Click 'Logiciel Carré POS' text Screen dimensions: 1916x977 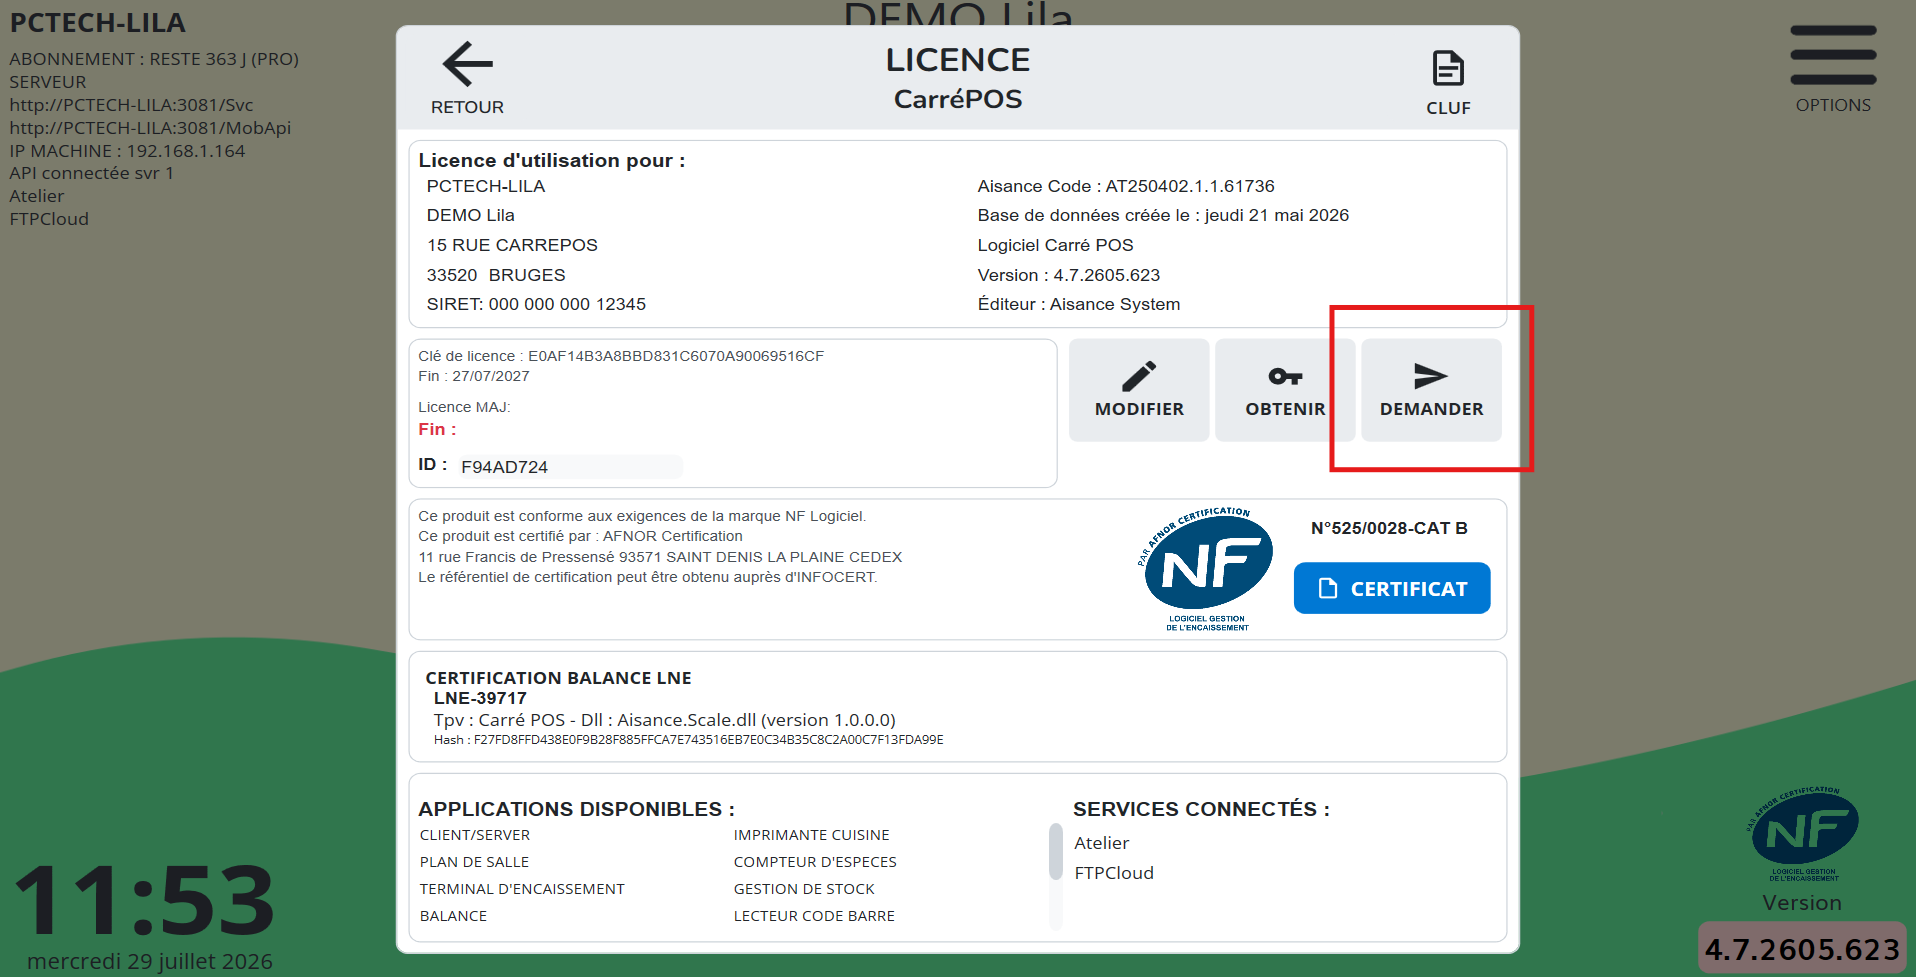pyautogui.click(x=1056, y=245)
